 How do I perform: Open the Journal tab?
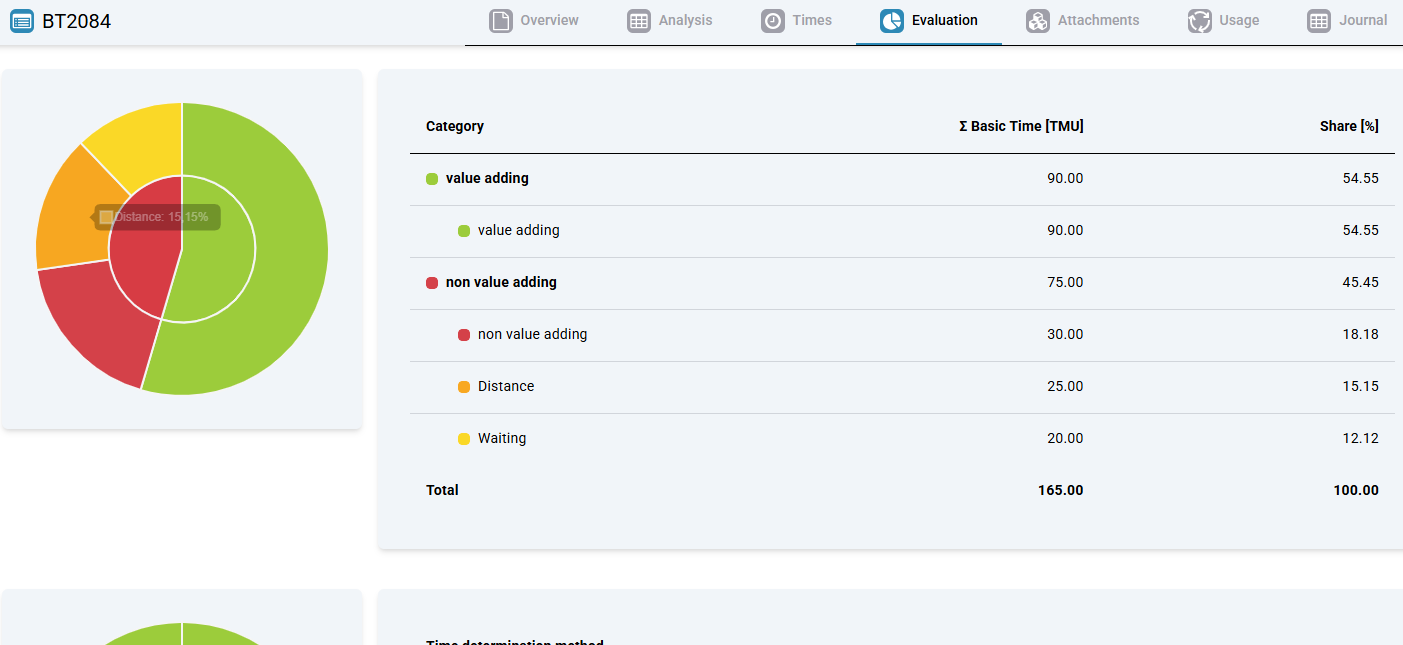pos(1363,21)
